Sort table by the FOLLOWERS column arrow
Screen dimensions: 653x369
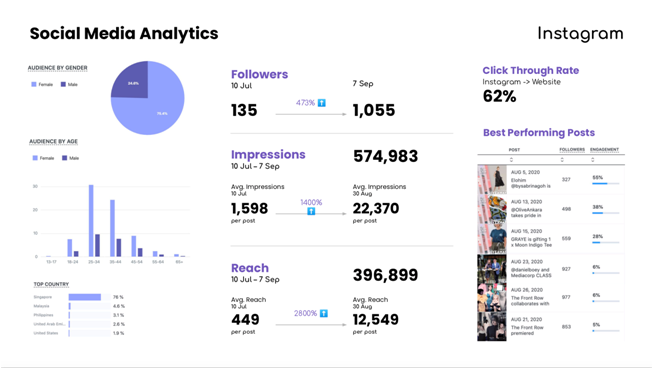coord(562,160)
